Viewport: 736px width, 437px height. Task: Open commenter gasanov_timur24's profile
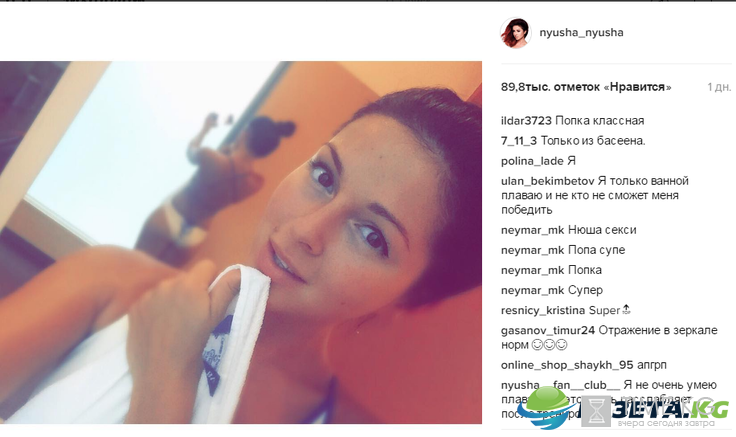(x=548, y=330)
